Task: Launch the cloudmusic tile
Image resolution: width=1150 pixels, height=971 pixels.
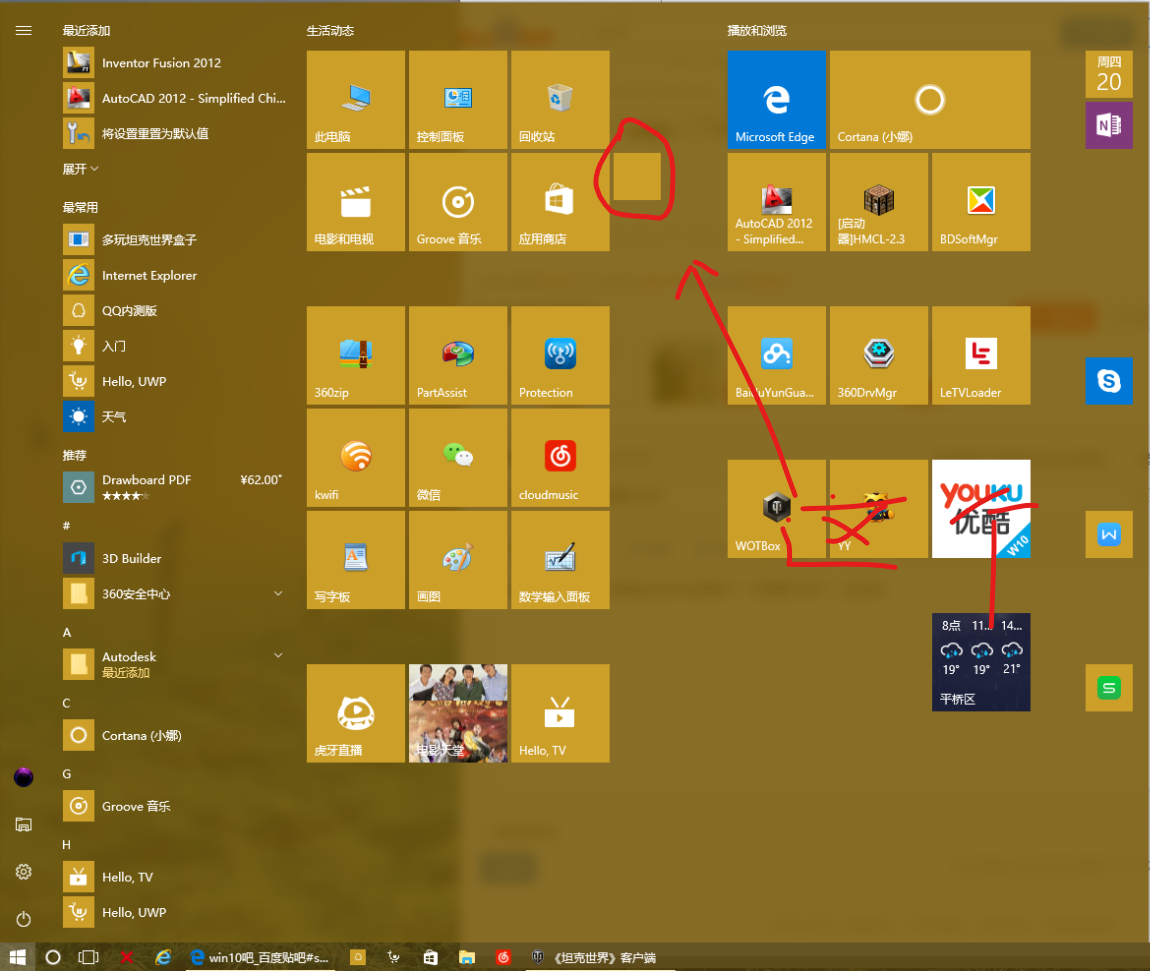Action: coord(560,458)
